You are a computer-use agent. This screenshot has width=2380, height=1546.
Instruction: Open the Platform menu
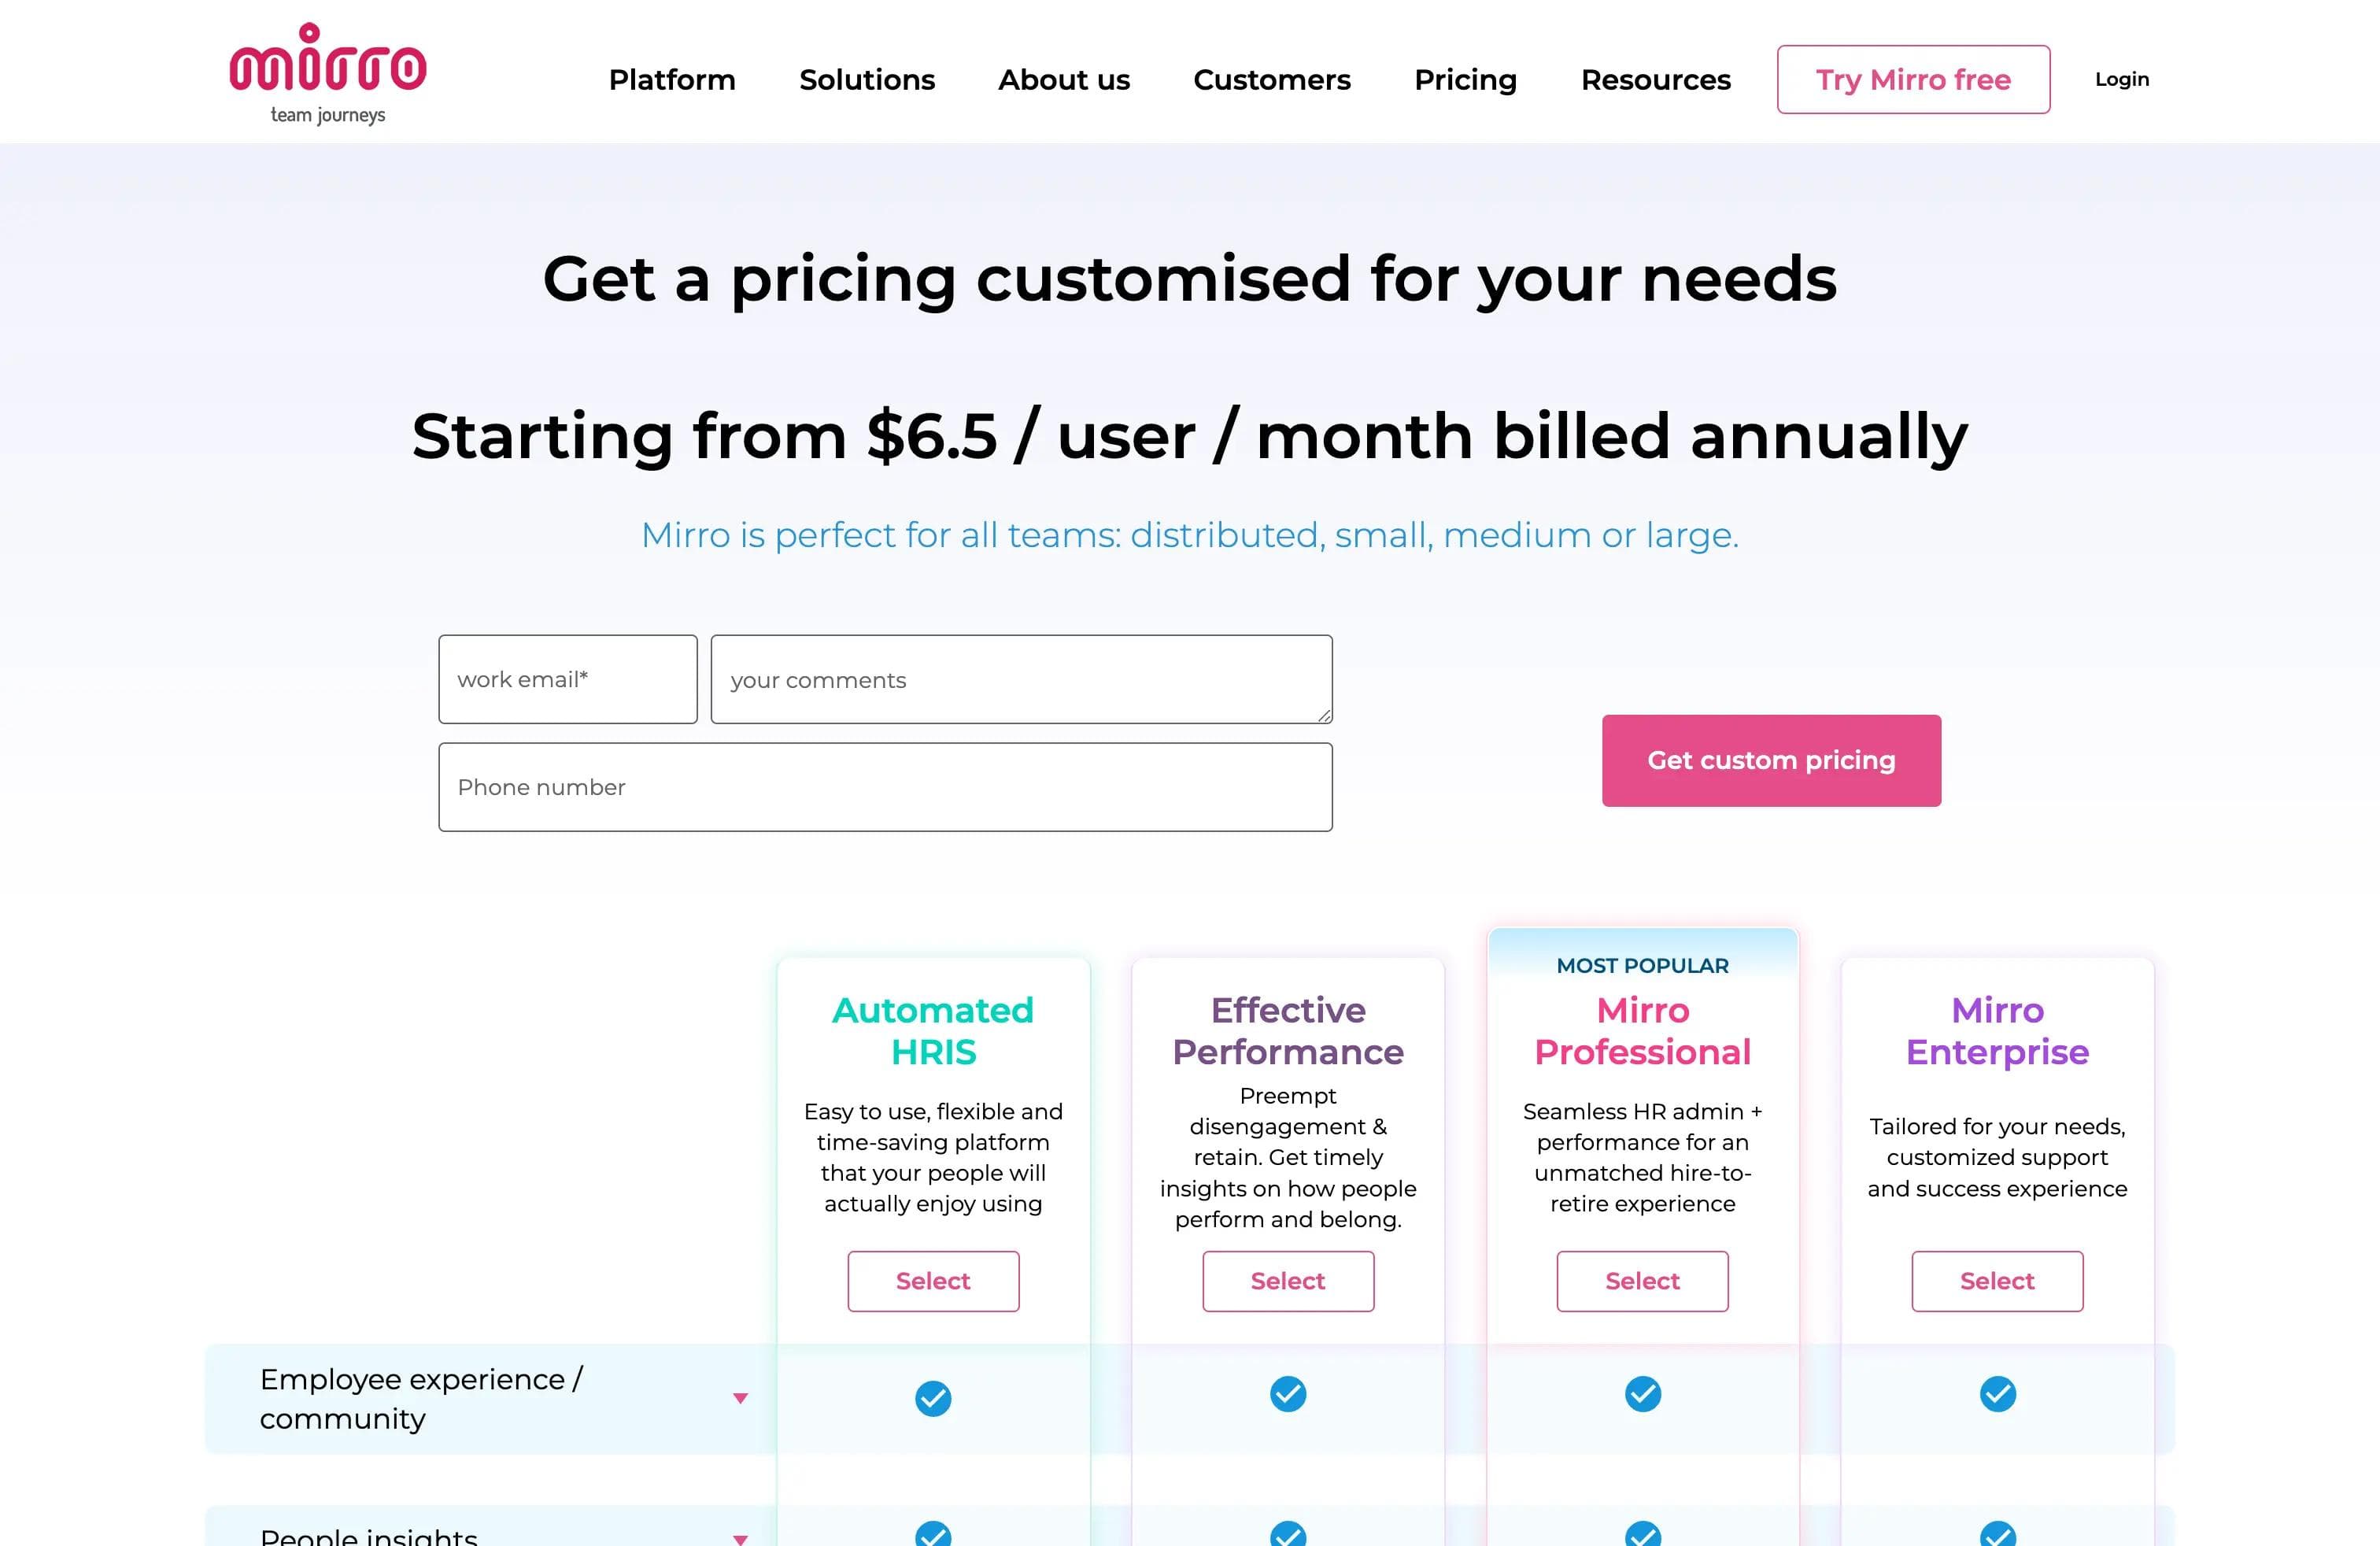[x=672, y=80]
